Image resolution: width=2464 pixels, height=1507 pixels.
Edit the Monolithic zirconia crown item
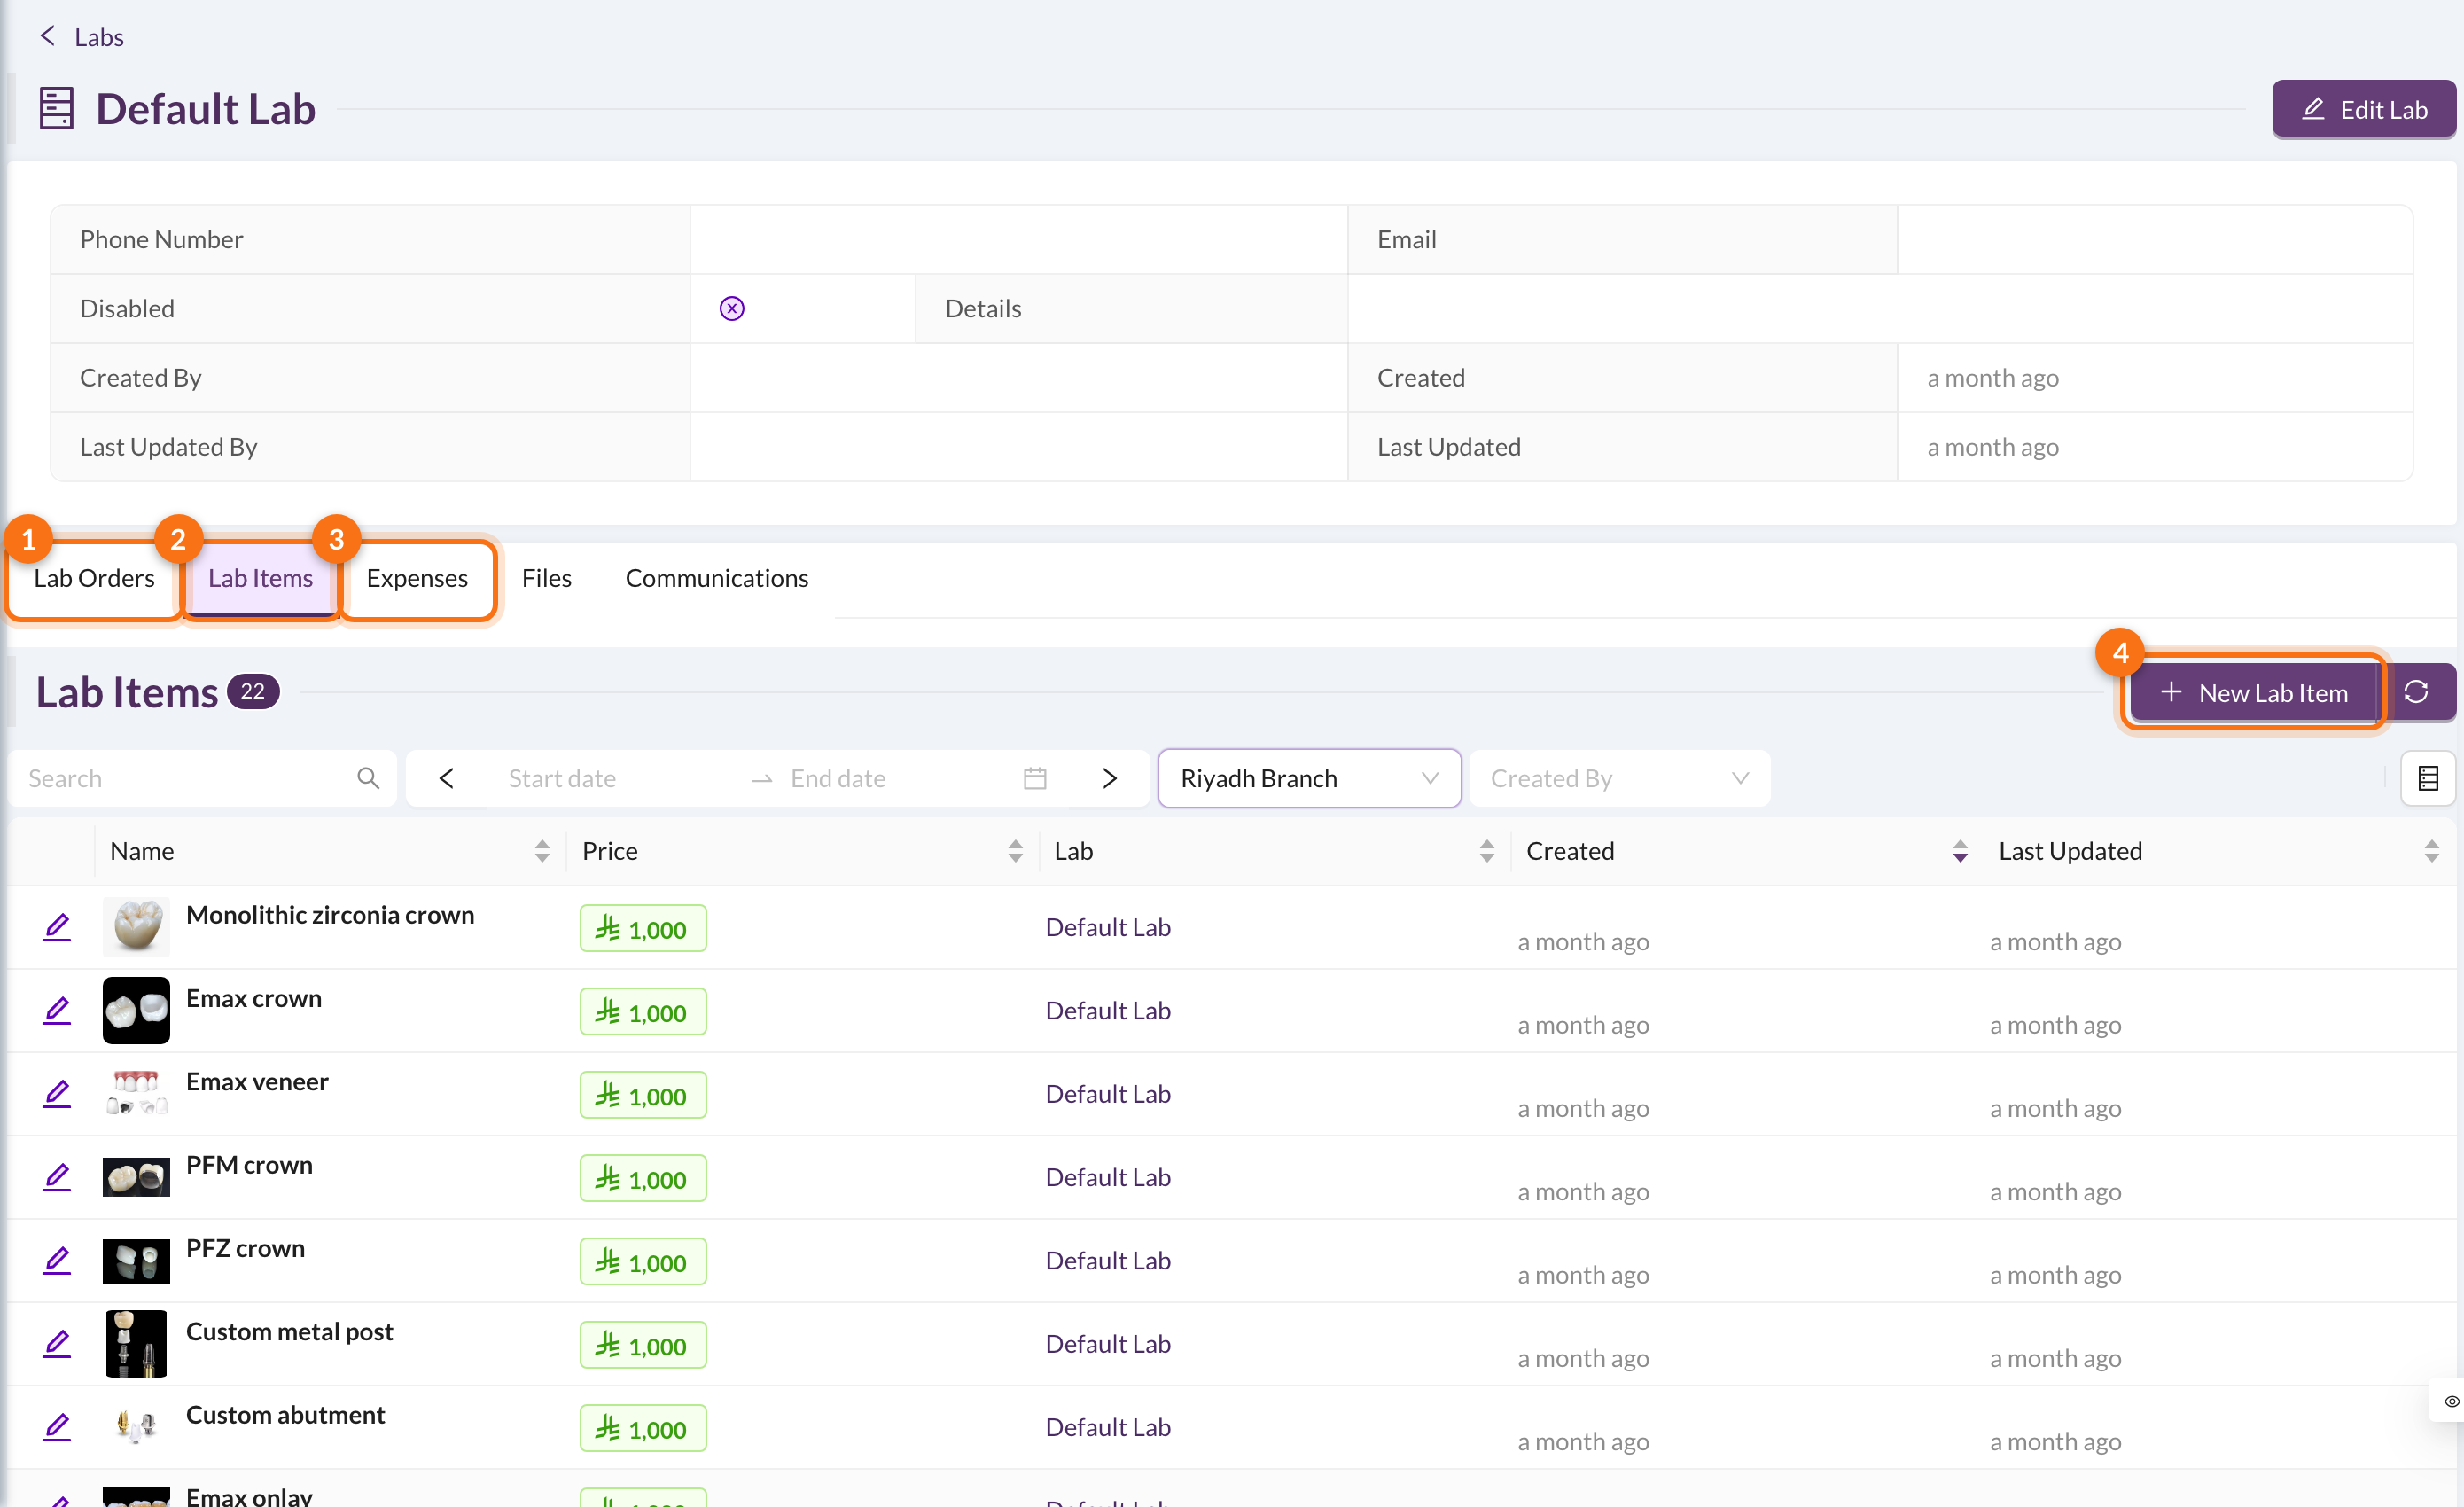click(x=57, y=928)
